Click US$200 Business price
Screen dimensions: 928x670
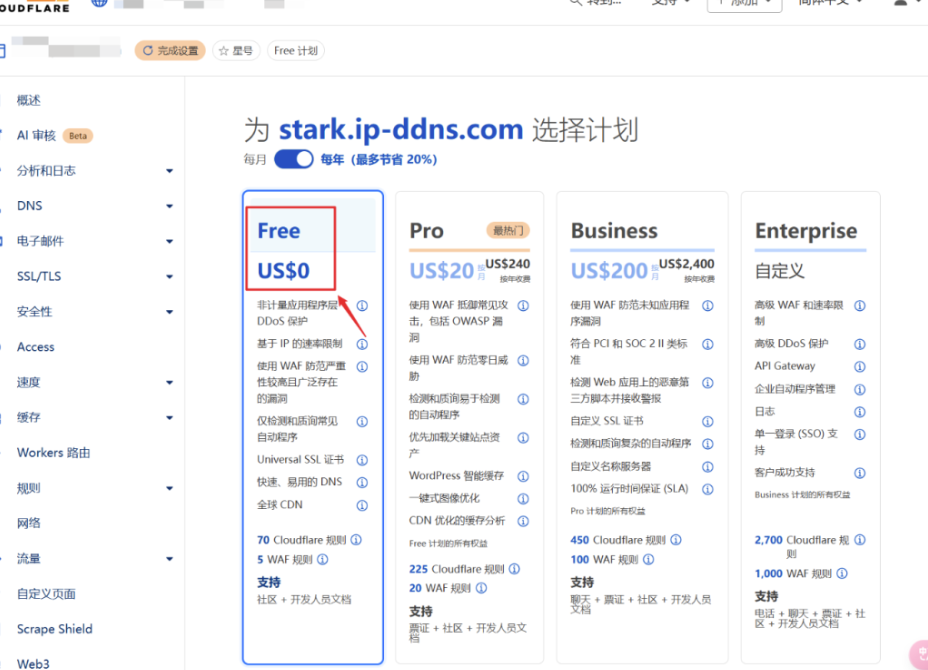click(609, 271)
